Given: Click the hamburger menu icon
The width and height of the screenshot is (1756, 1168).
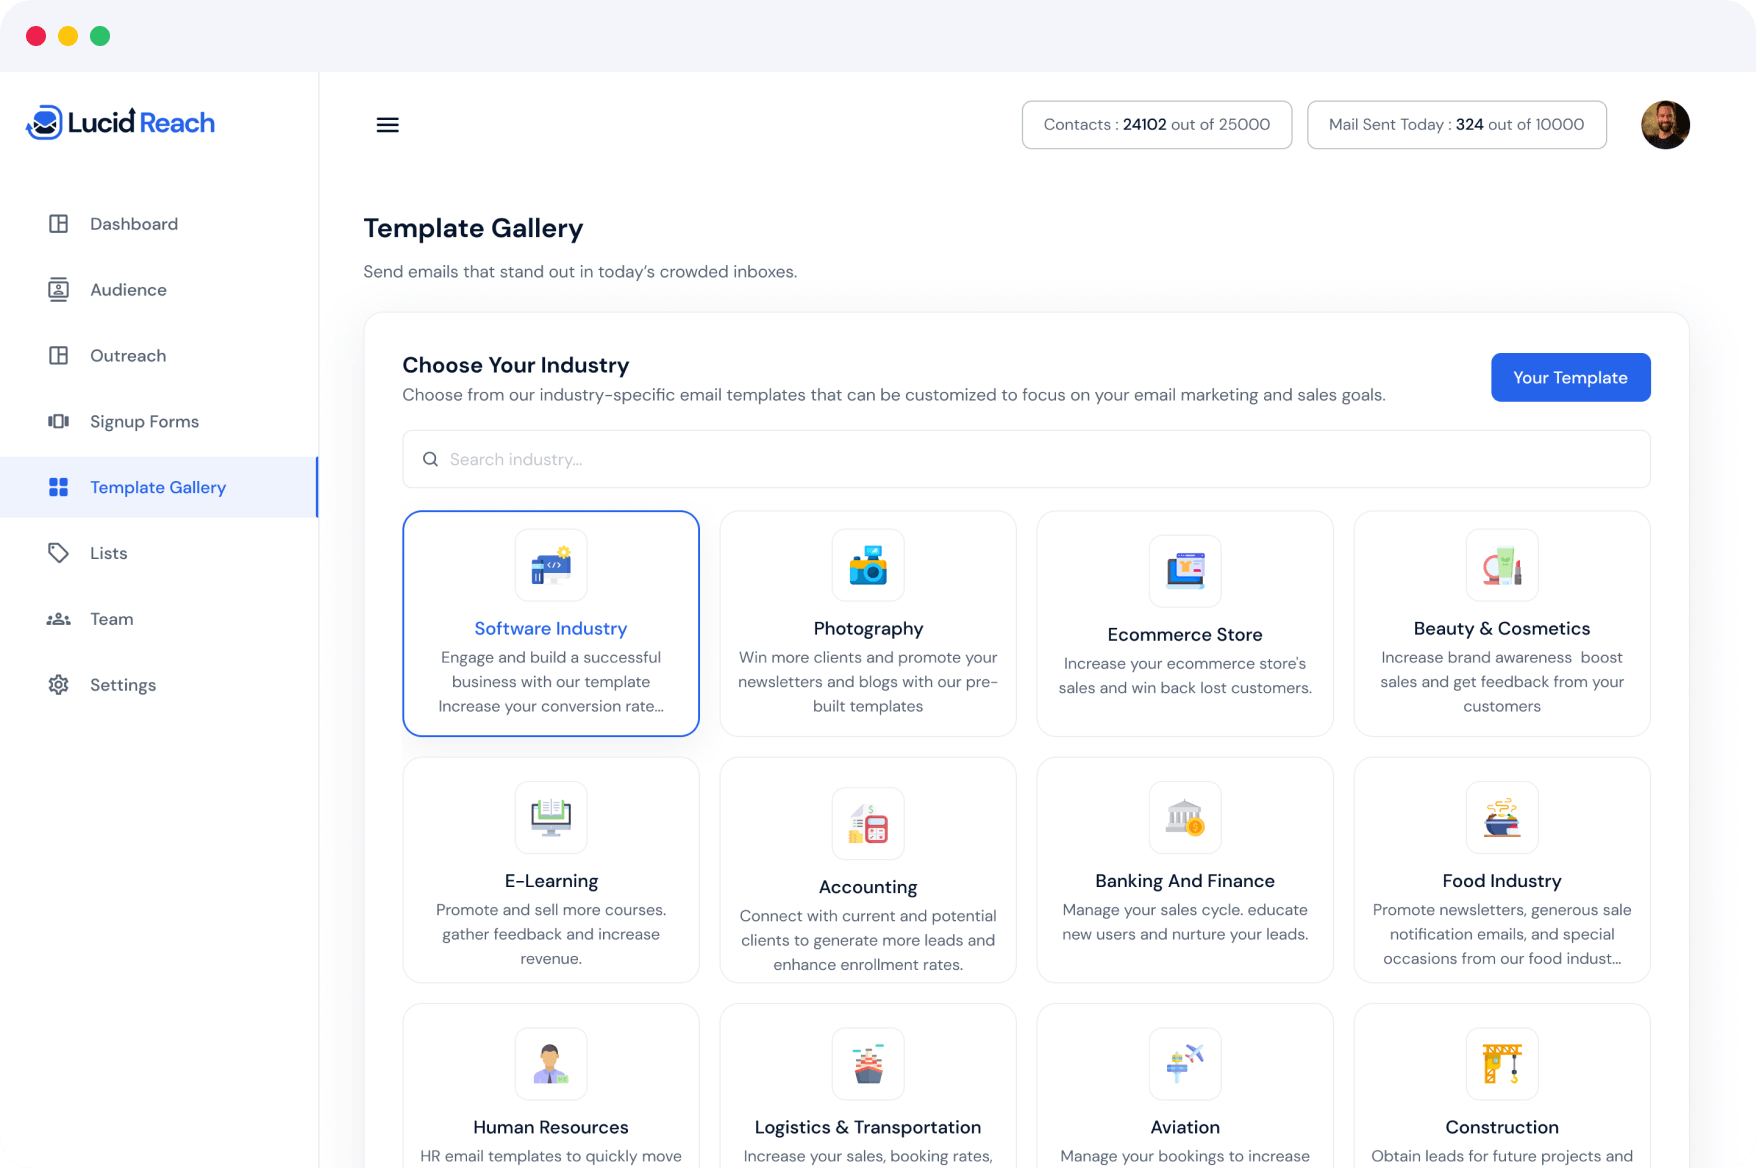Looking at the screenshot, I should (387, 125).
